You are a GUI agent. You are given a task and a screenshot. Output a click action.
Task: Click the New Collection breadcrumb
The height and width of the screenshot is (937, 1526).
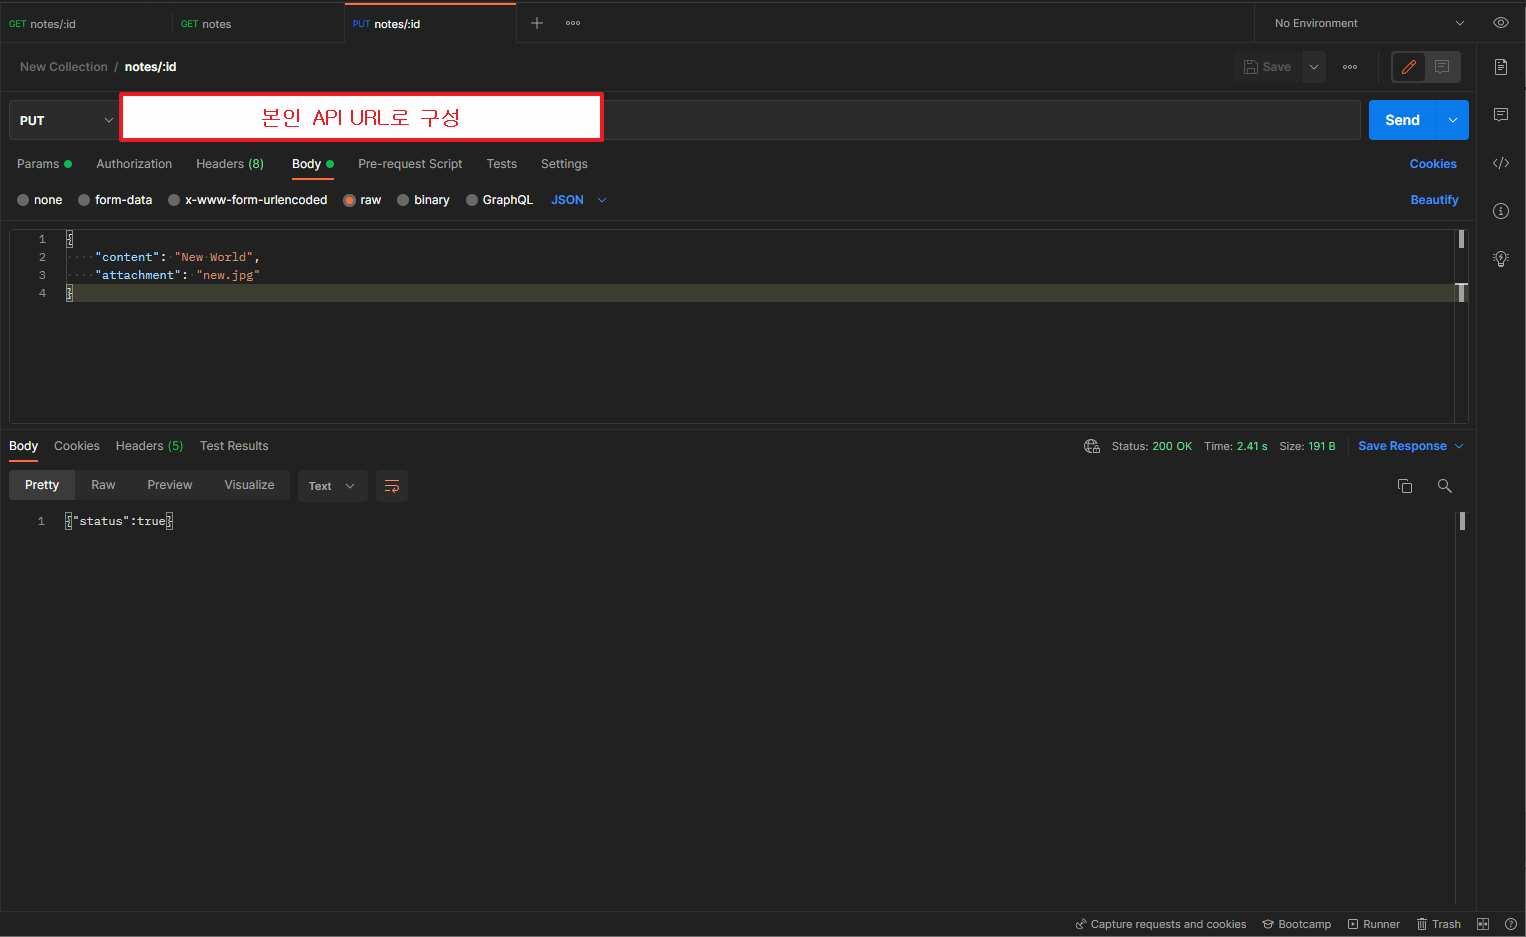[64, 67]
